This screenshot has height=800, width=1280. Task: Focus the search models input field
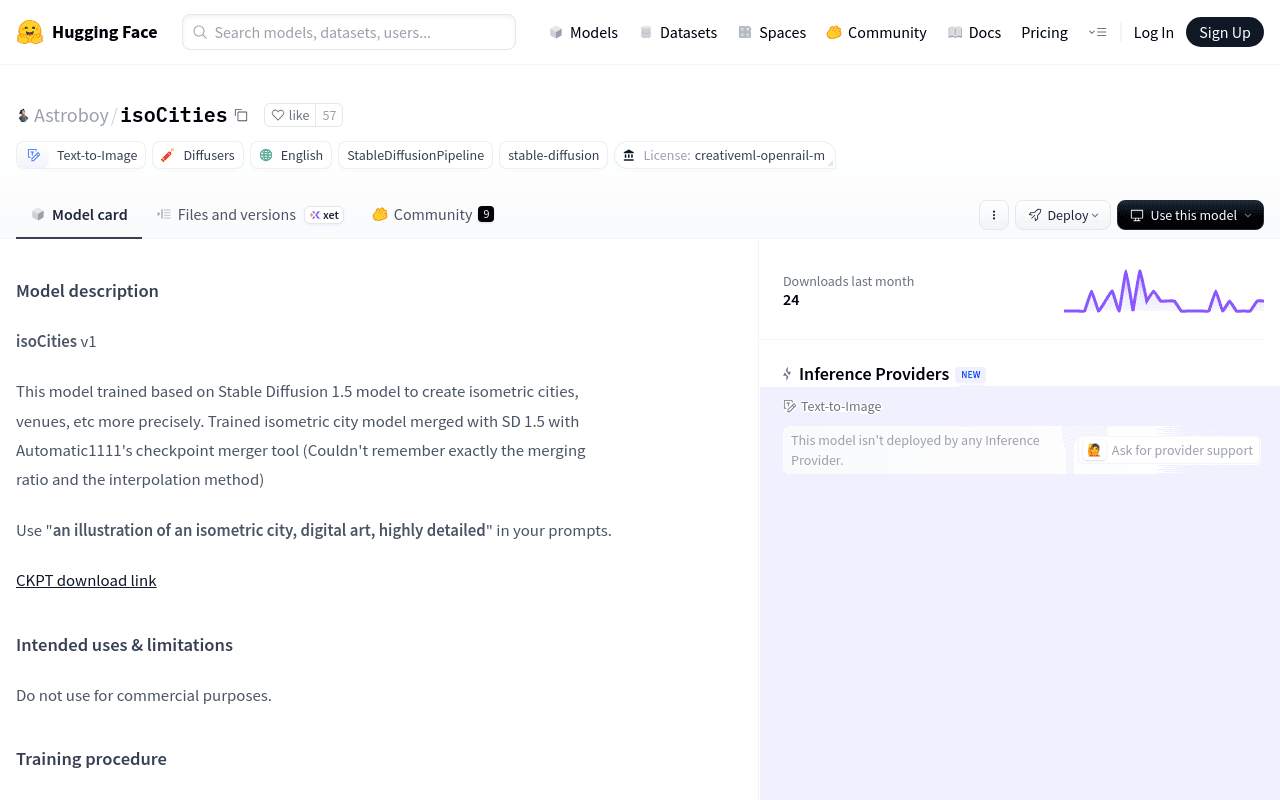point(349,32)
